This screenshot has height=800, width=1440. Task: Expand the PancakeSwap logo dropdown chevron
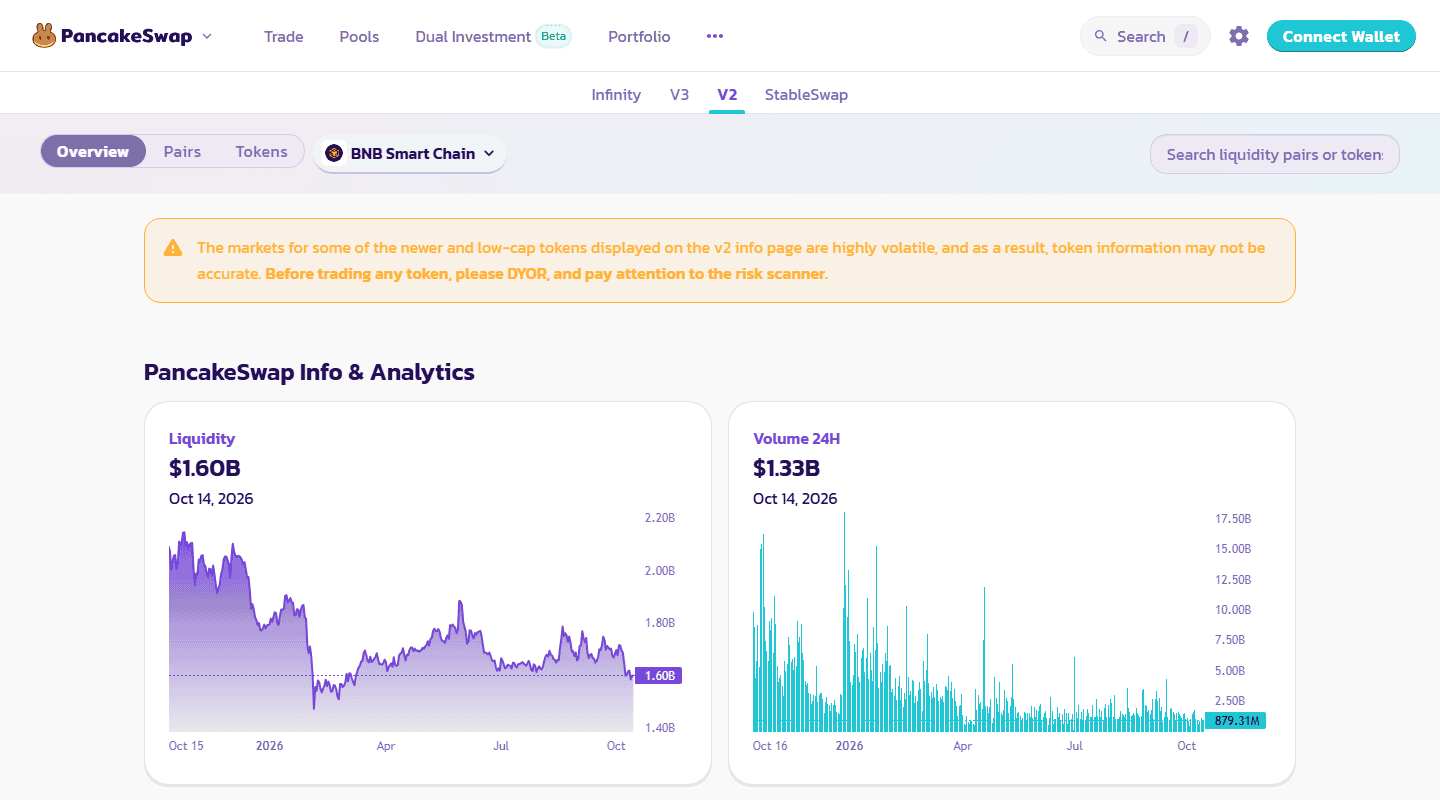click(x=207, y=36)
